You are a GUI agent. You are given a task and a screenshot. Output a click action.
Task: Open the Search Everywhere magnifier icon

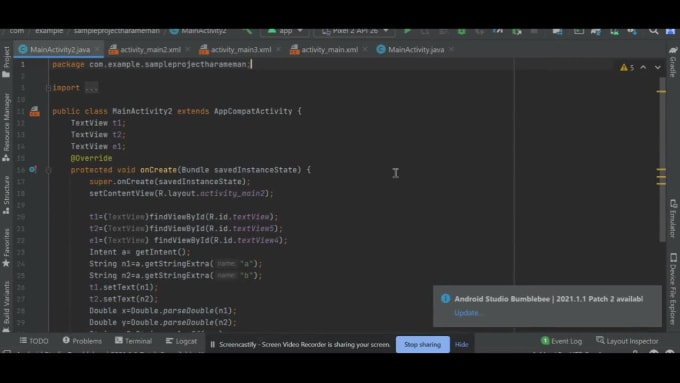coord(653,31)
